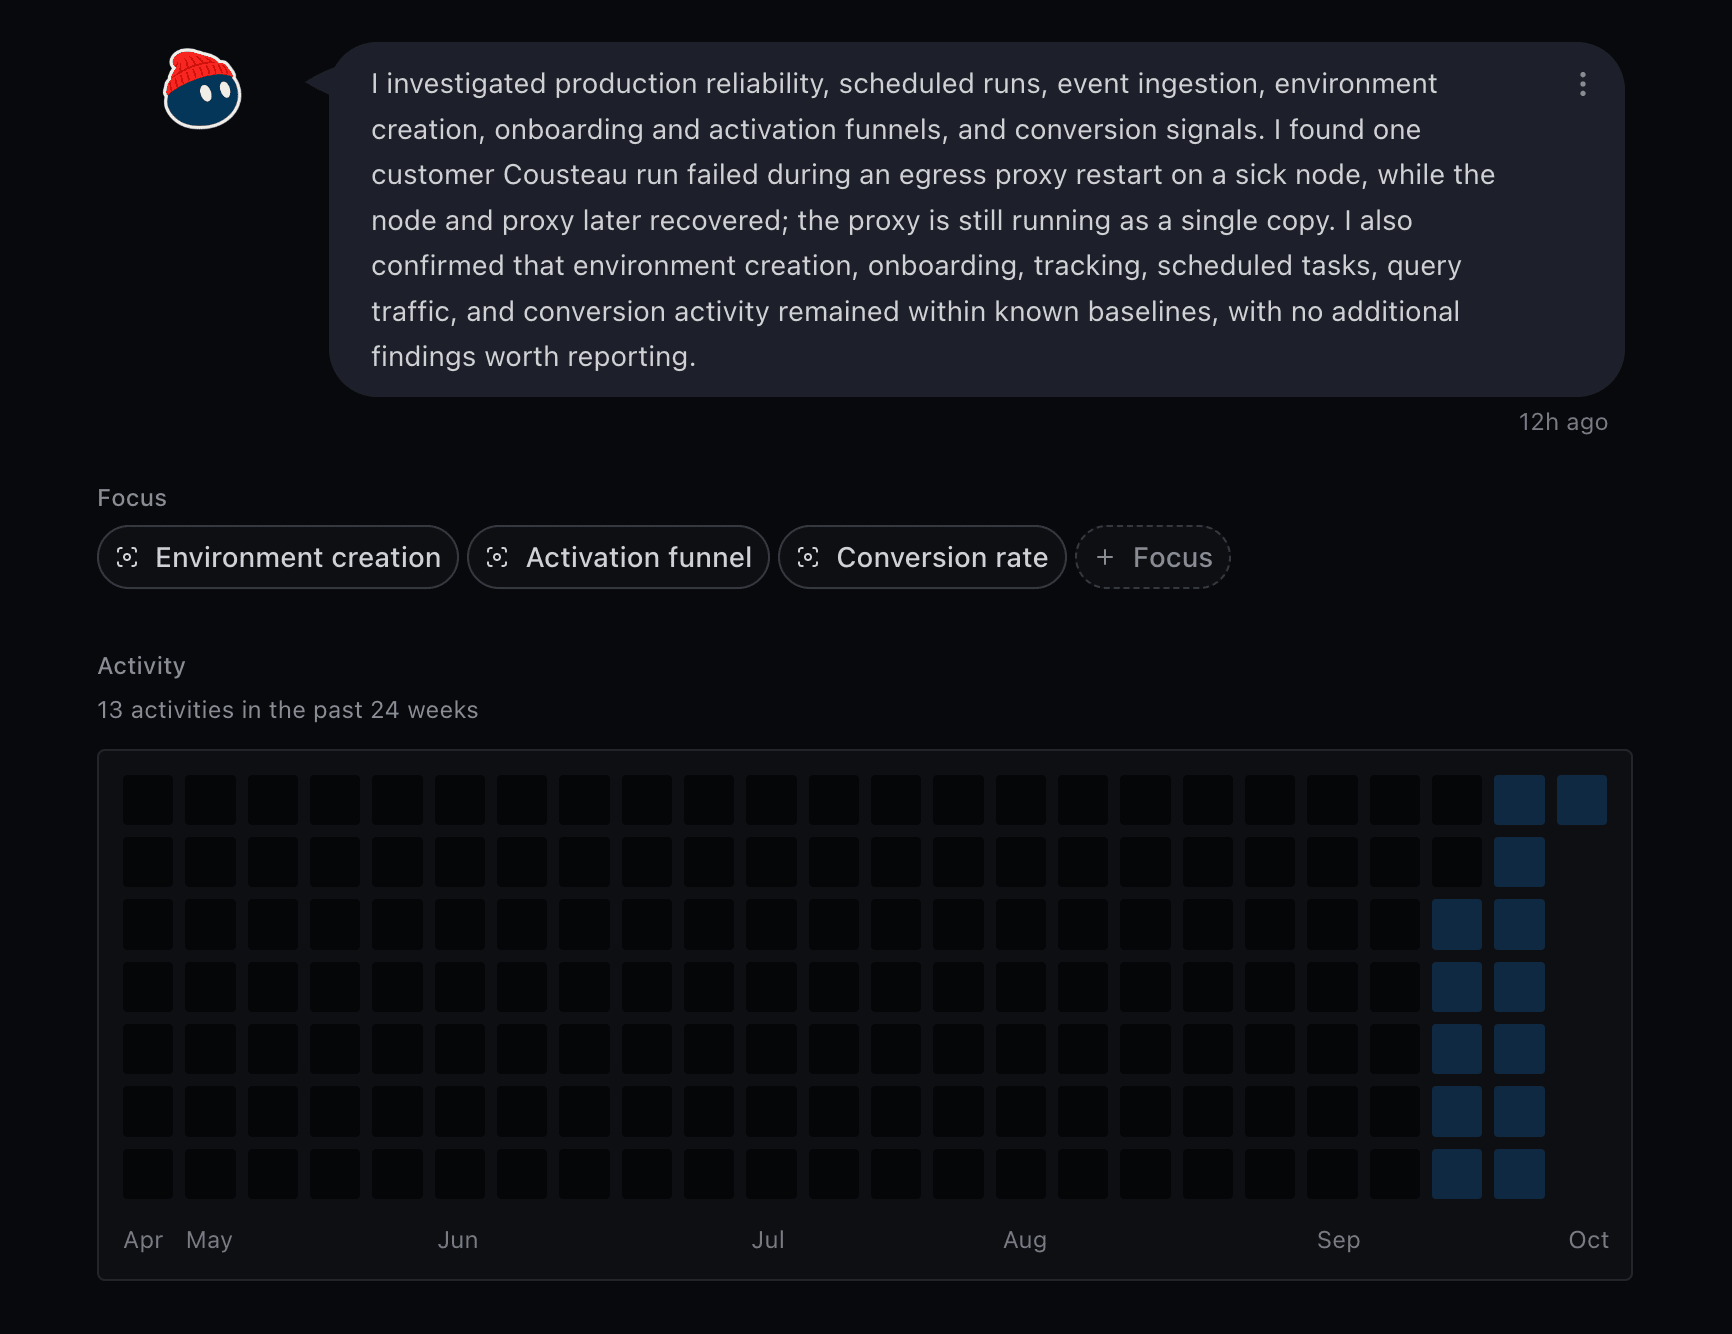Click 'Jul' month label on heatmap
This screenshot has height=1334, width=1732.
768,1240
